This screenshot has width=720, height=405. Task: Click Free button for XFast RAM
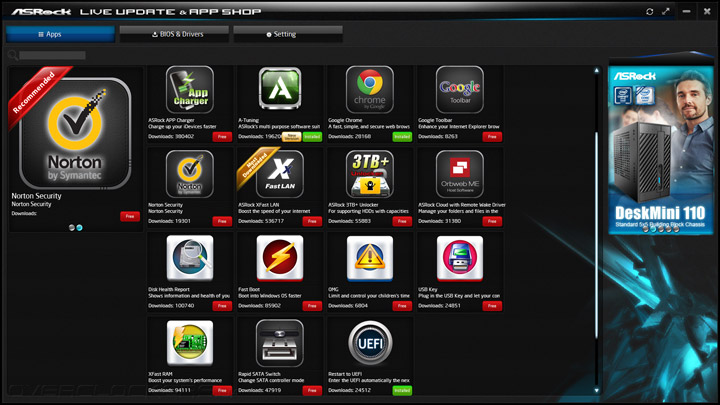click(x=222, y=390)
